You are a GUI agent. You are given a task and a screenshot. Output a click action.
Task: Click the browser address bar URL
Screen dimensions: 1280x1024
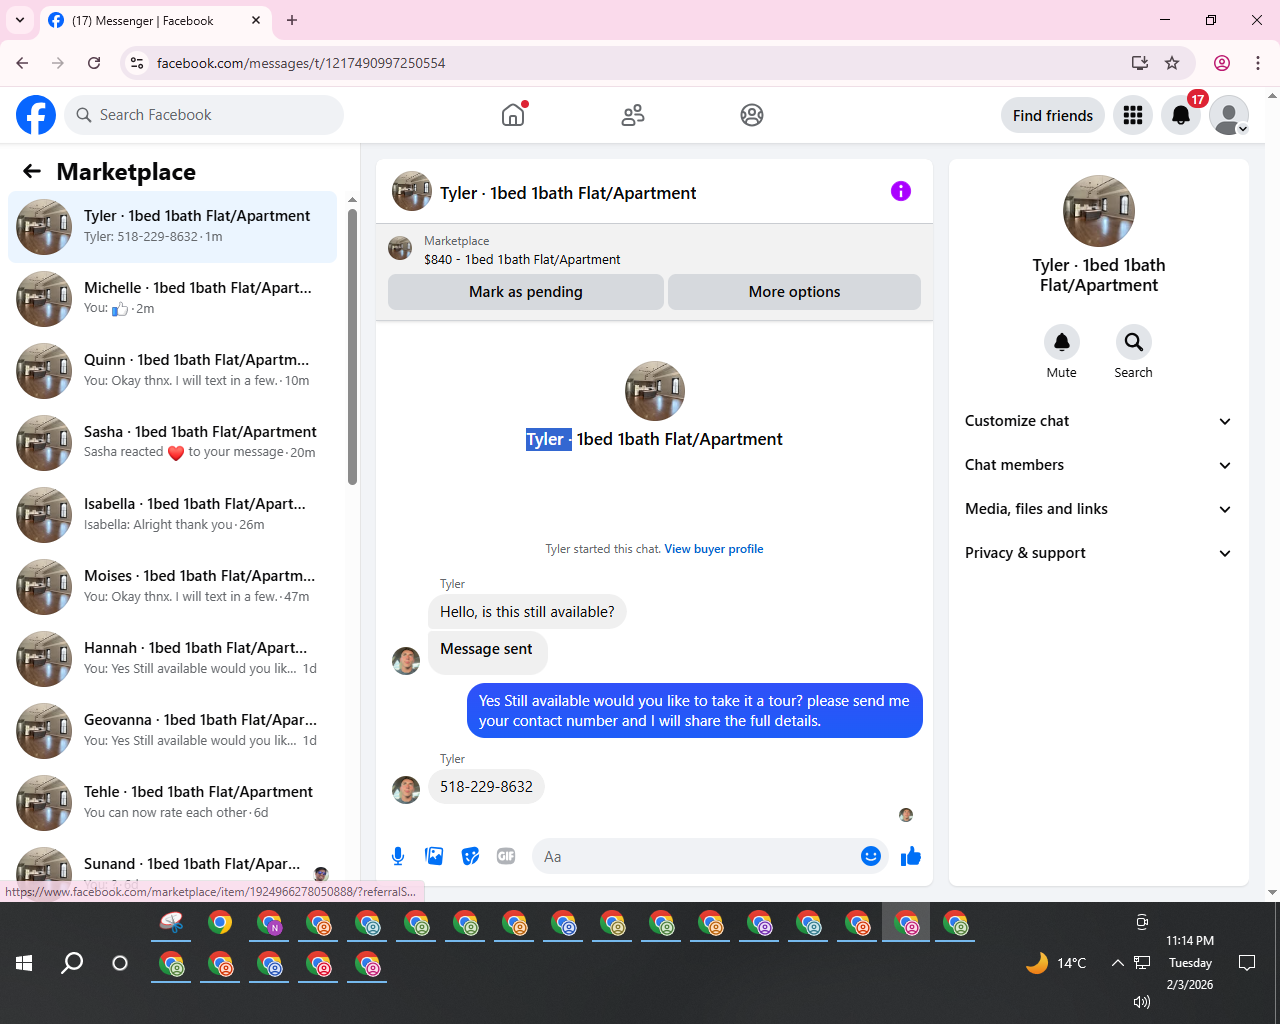click(x=301, y=63)
